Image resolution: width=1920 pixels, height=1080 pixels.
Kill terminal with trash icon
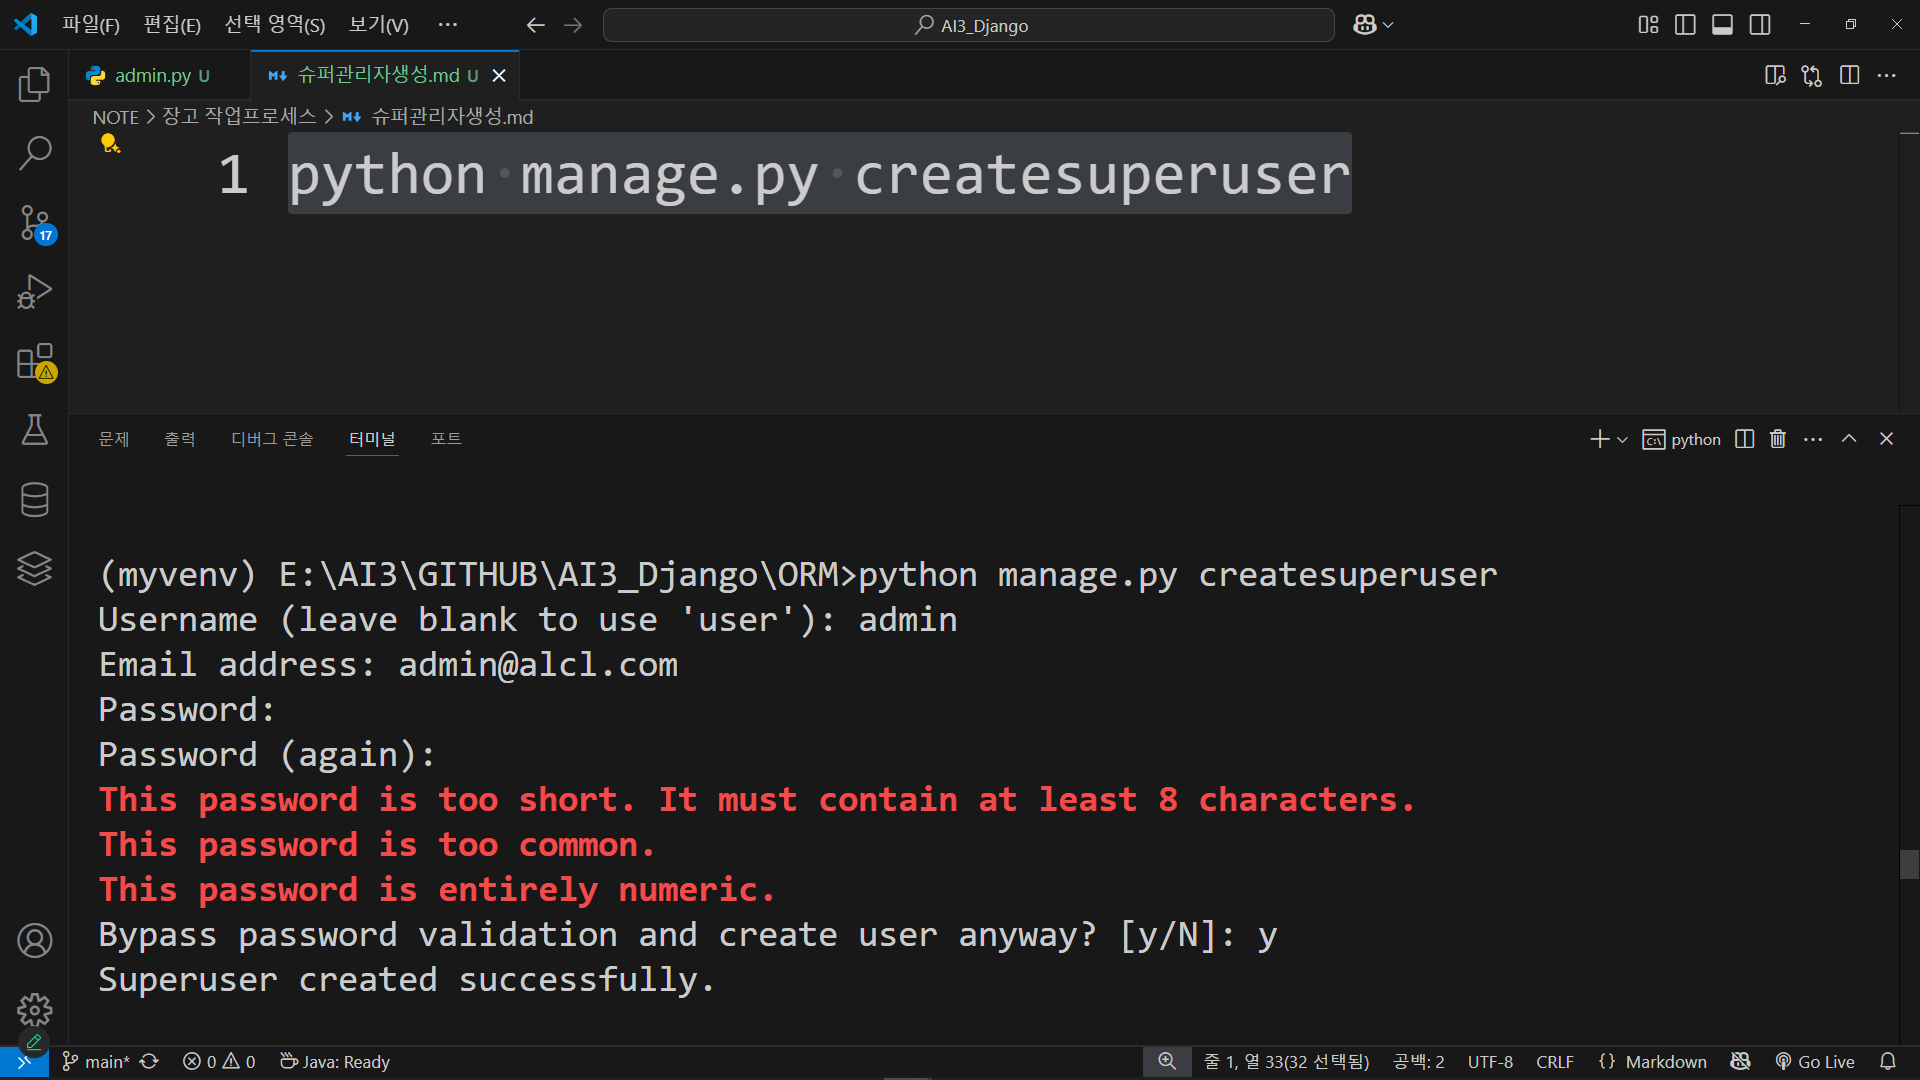1778,439
